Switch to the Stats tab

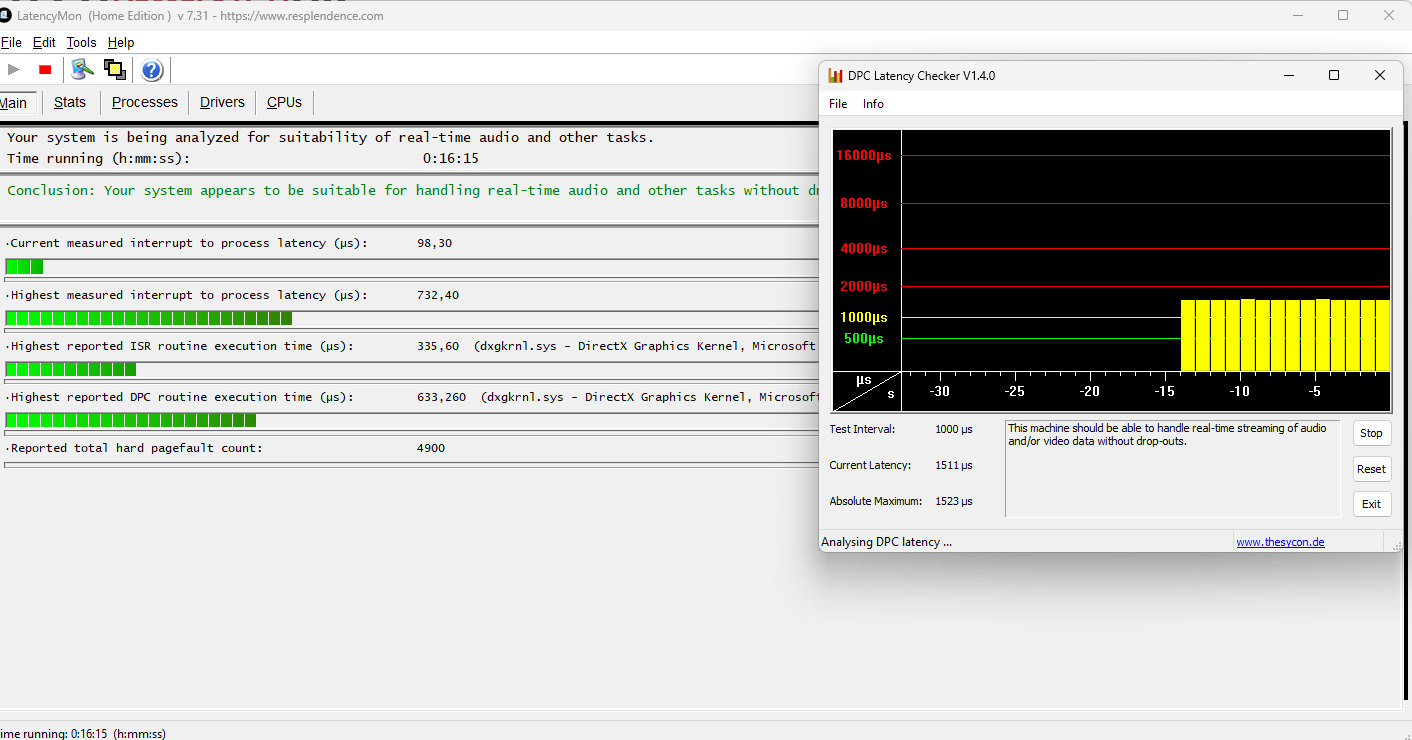click(x=70, y=103)
